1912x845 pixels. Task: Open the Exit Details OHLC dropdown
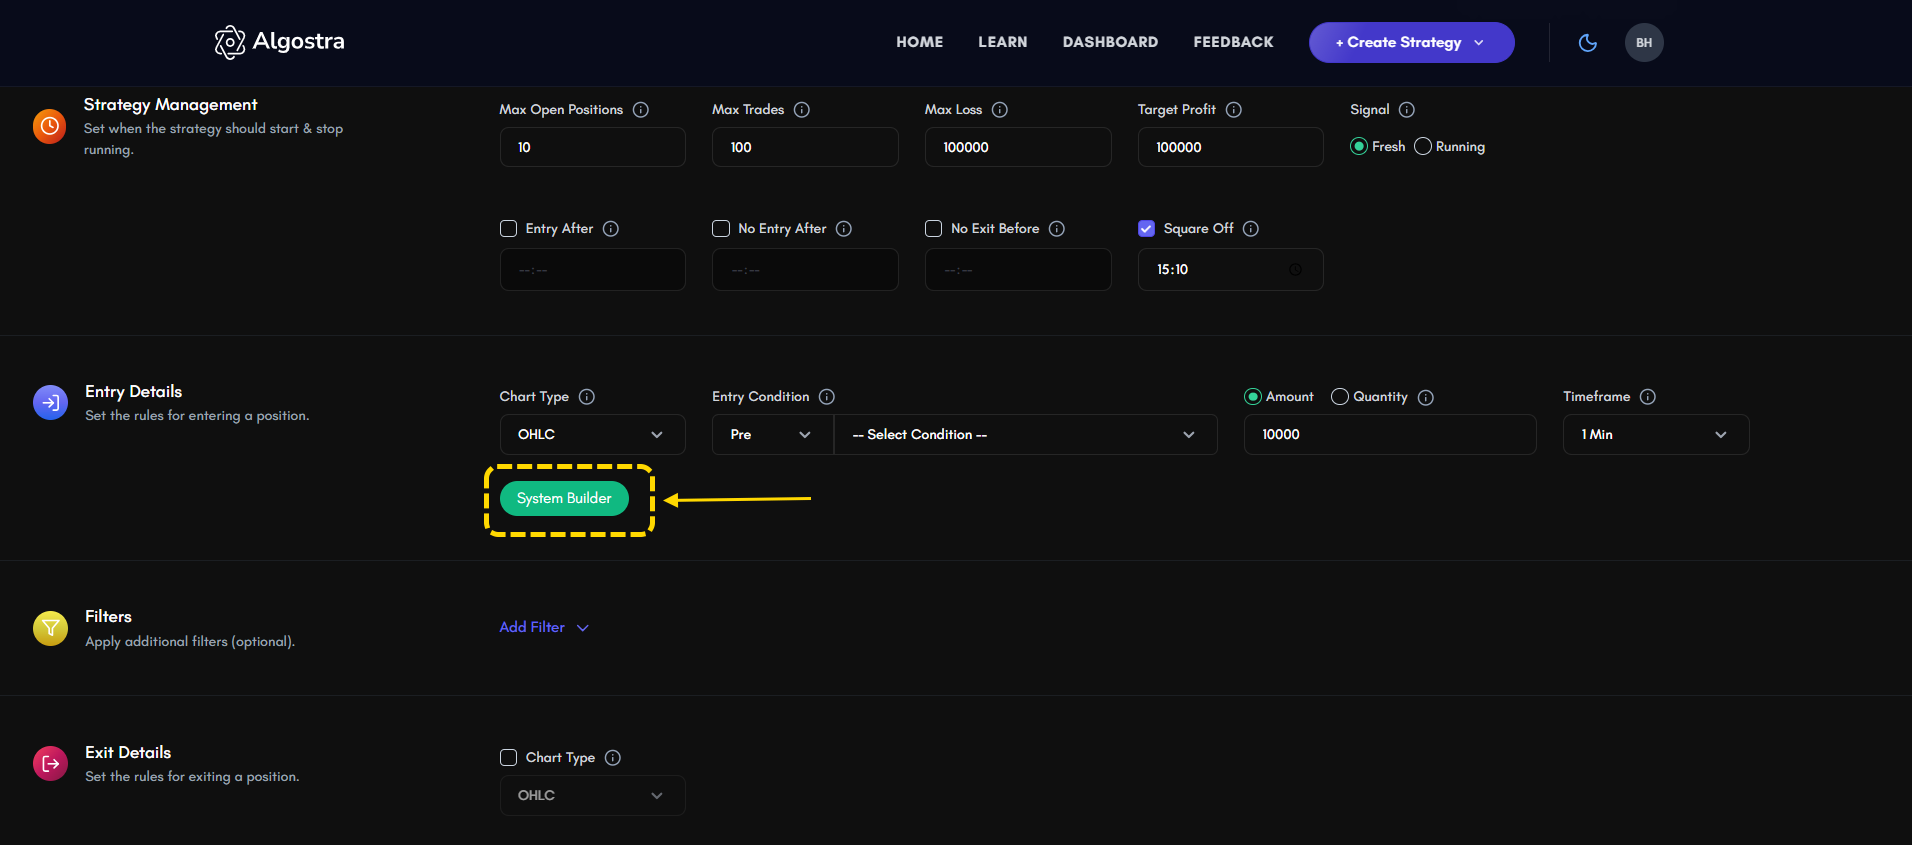[592, 796]
